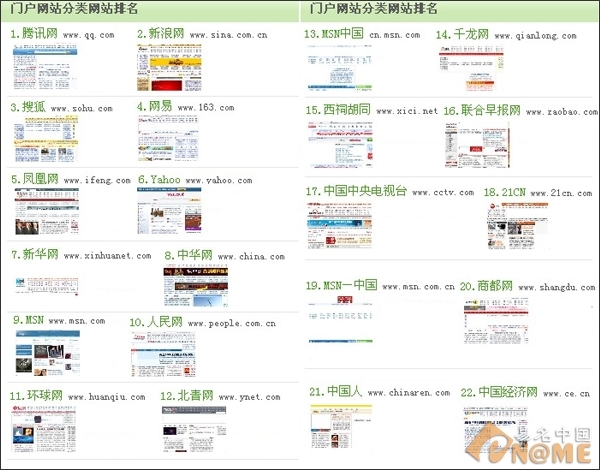Open the 西祠胡同 page thumbnail

(340, 145)
